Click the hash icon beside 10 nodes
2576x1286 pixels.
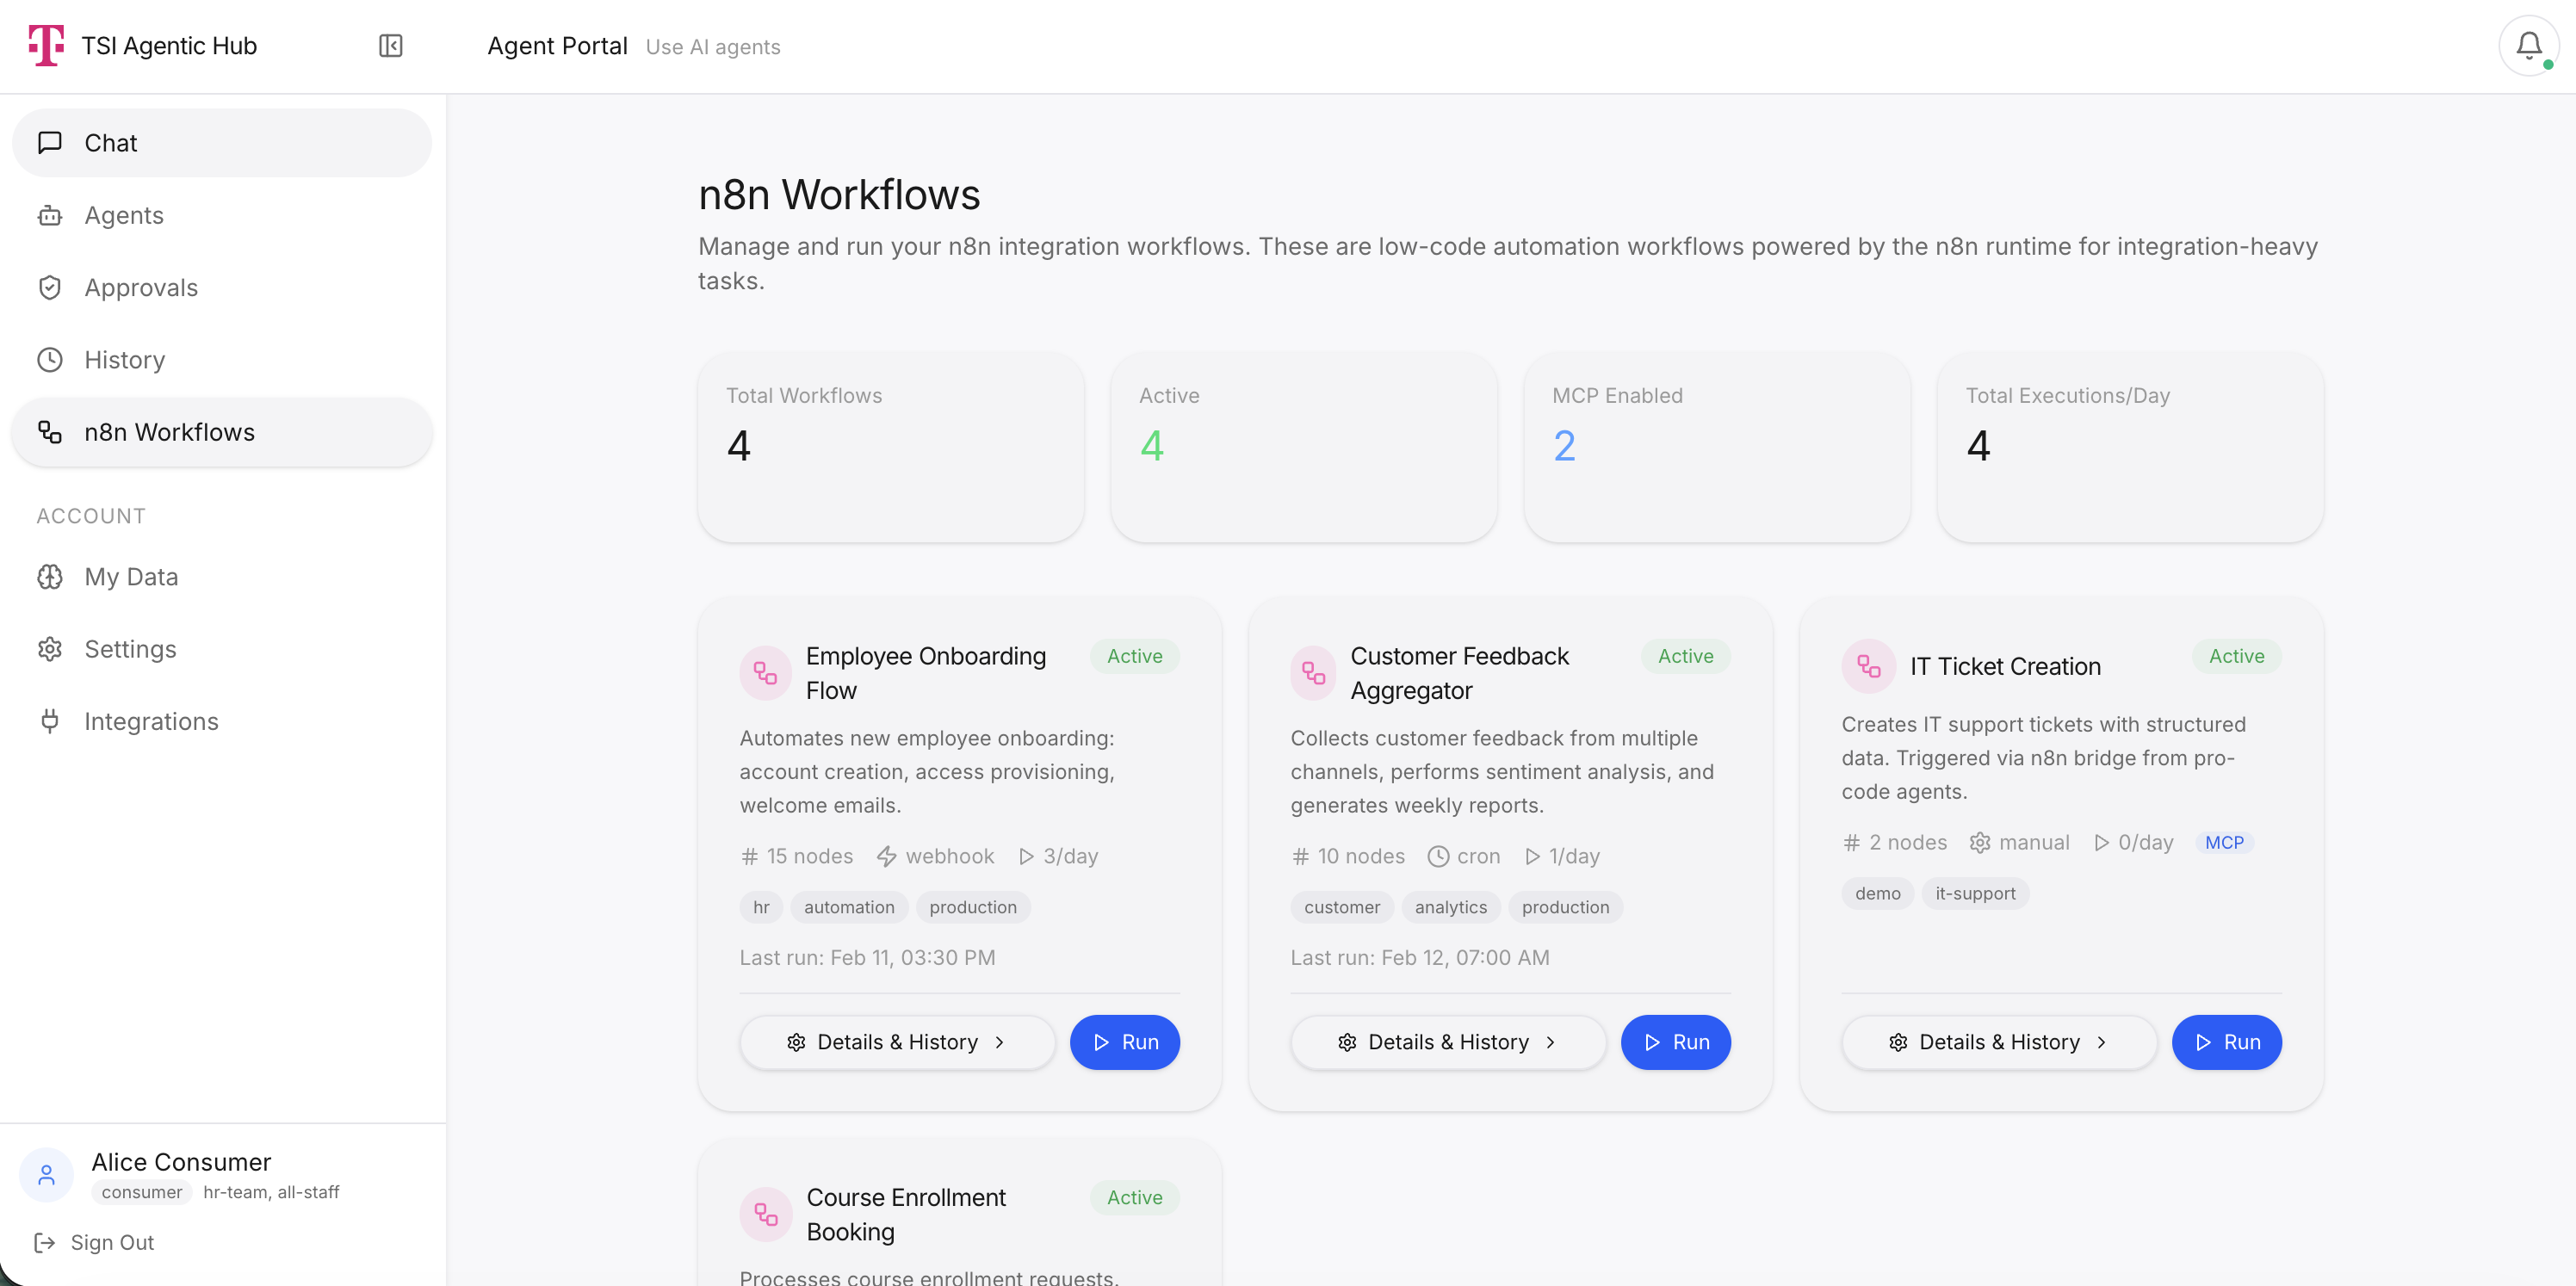coord(1300,856)
